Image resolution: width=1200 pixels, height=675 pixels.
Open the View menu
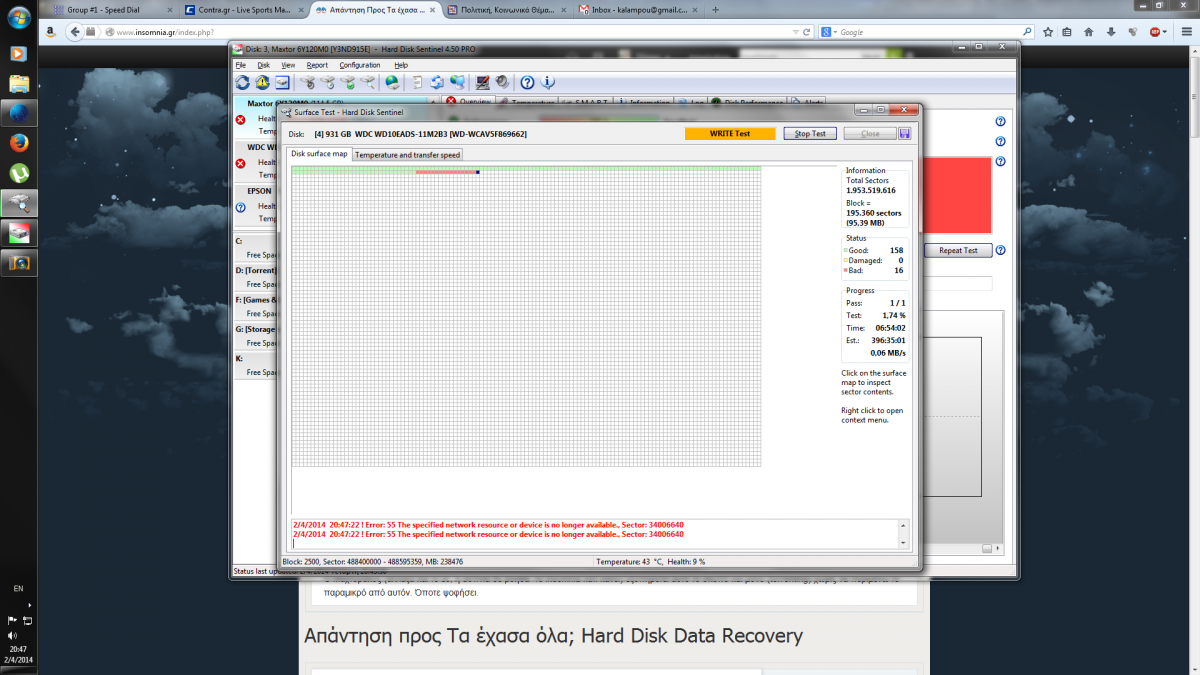pos(288,65)
